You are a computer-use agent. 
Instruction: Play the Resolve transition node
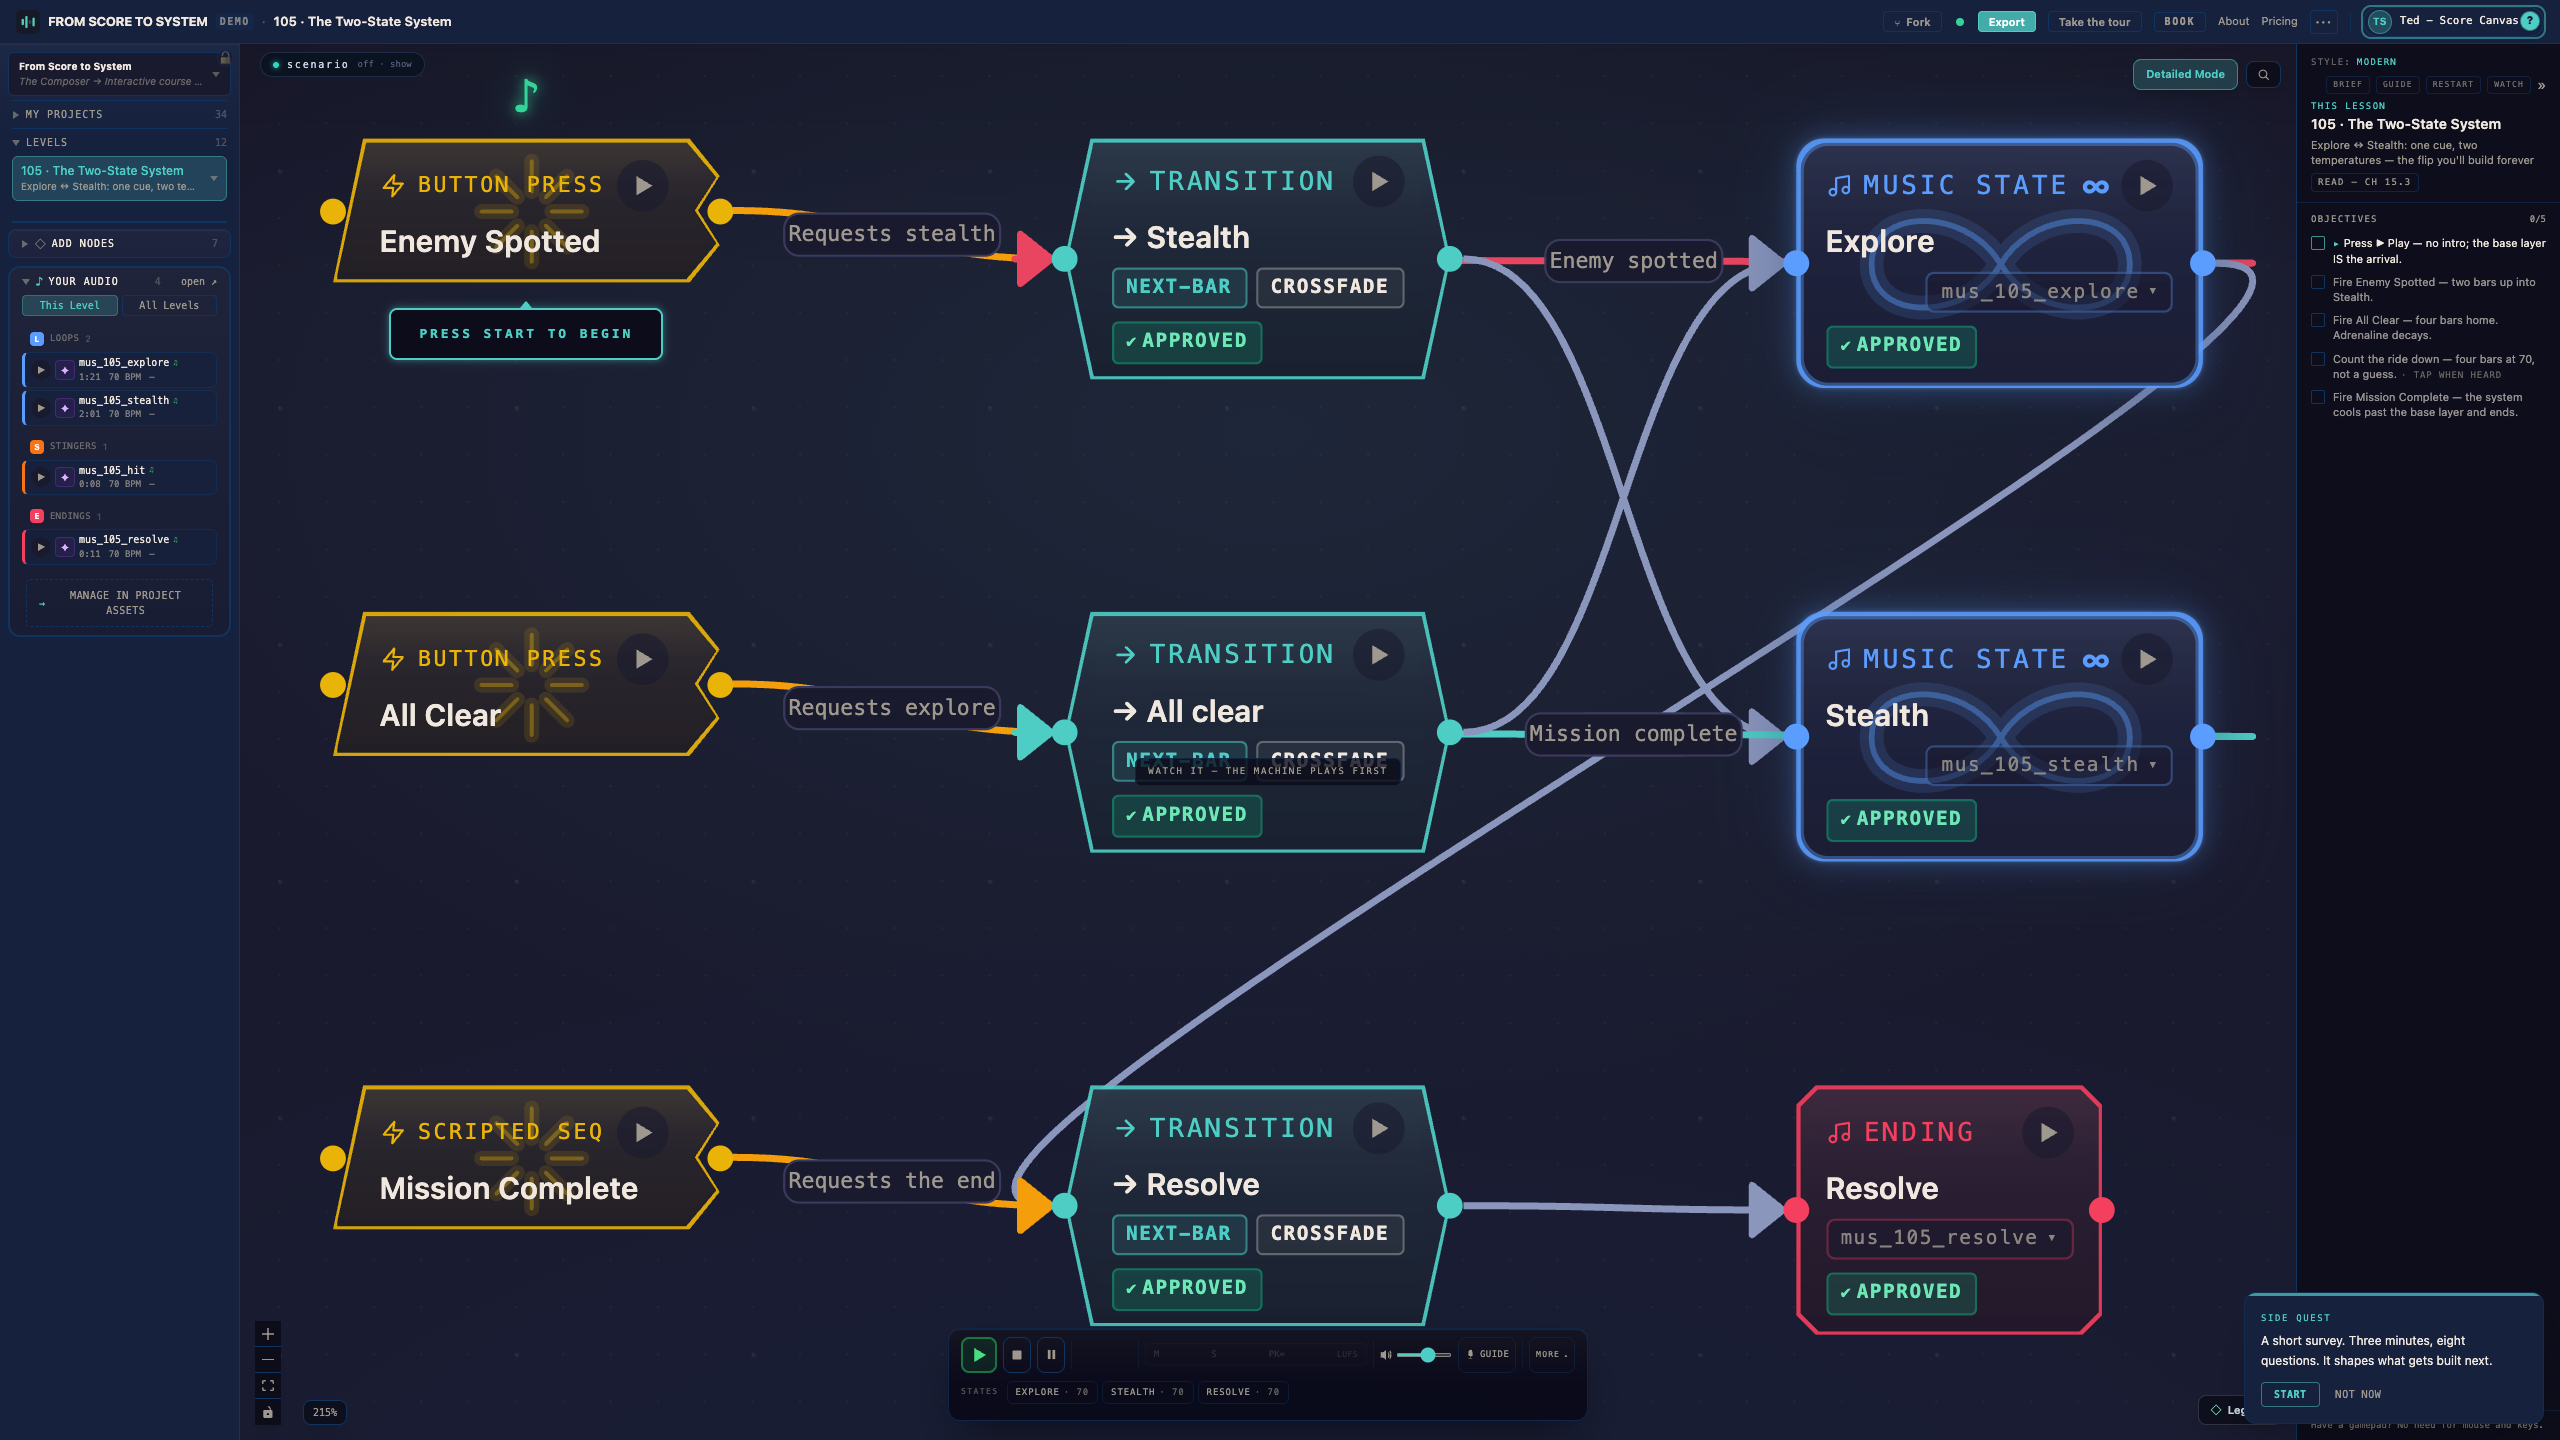[x=1379, y=1129]
